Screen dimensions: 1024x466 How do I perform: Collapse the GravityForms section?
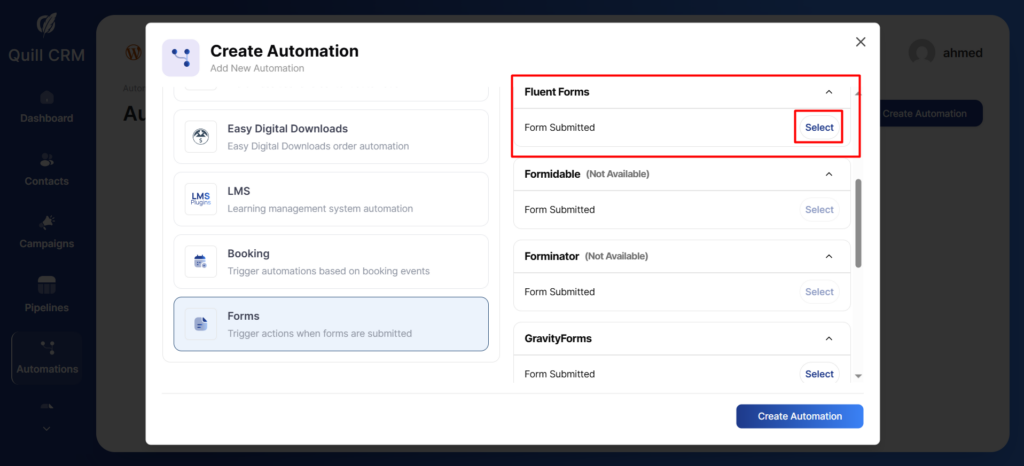[x=828, y=339]
